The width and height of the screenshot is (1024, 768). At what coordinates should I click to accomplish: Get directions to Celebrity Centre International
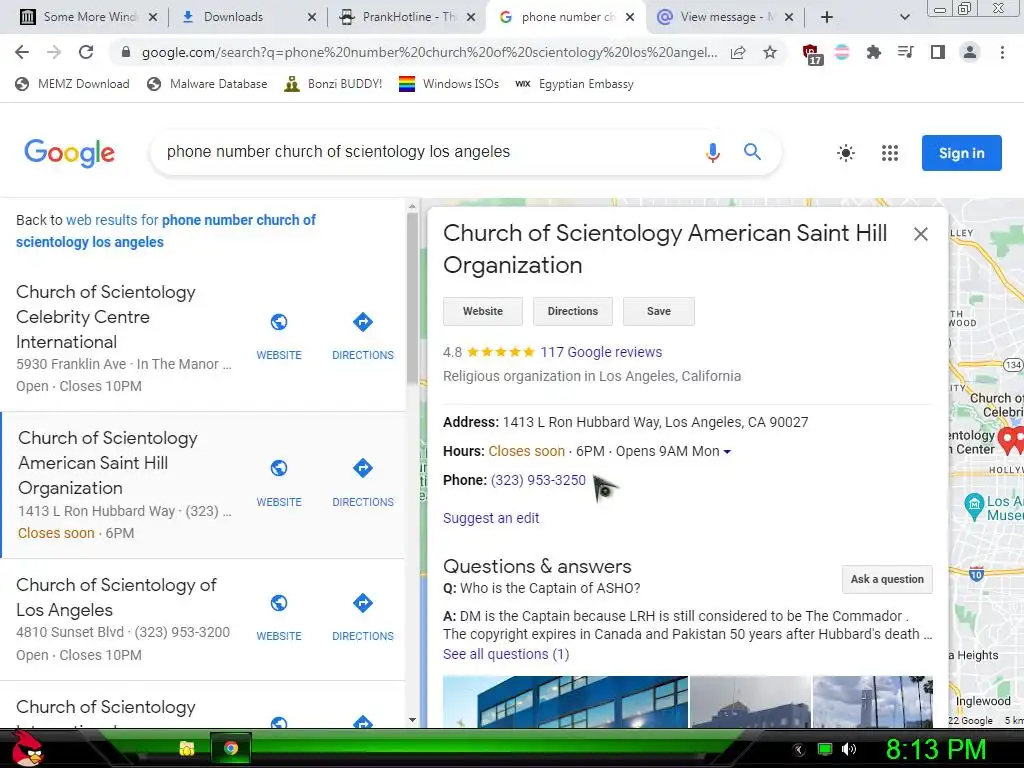coord(362,322)
